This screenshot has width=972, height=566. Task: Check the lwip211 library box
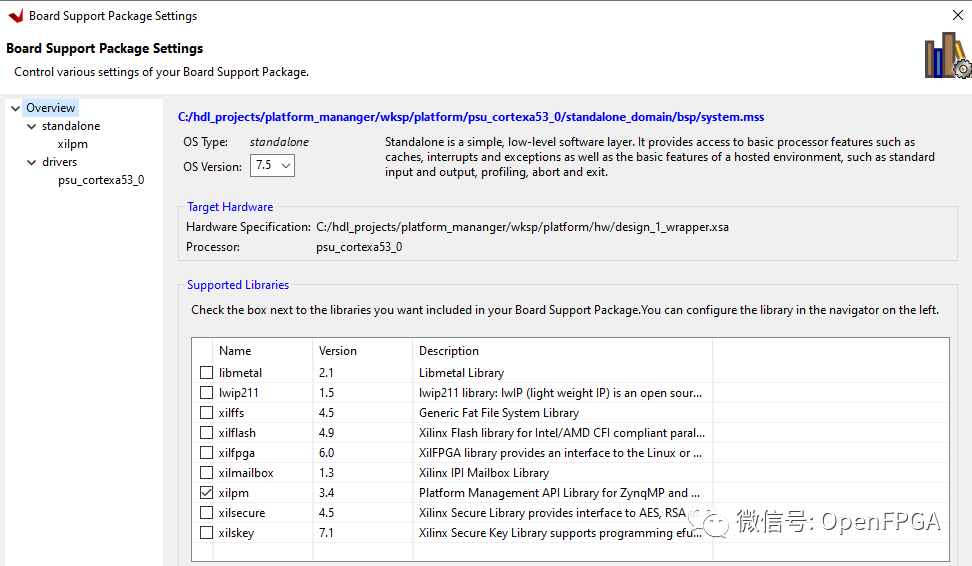[206, 393]
